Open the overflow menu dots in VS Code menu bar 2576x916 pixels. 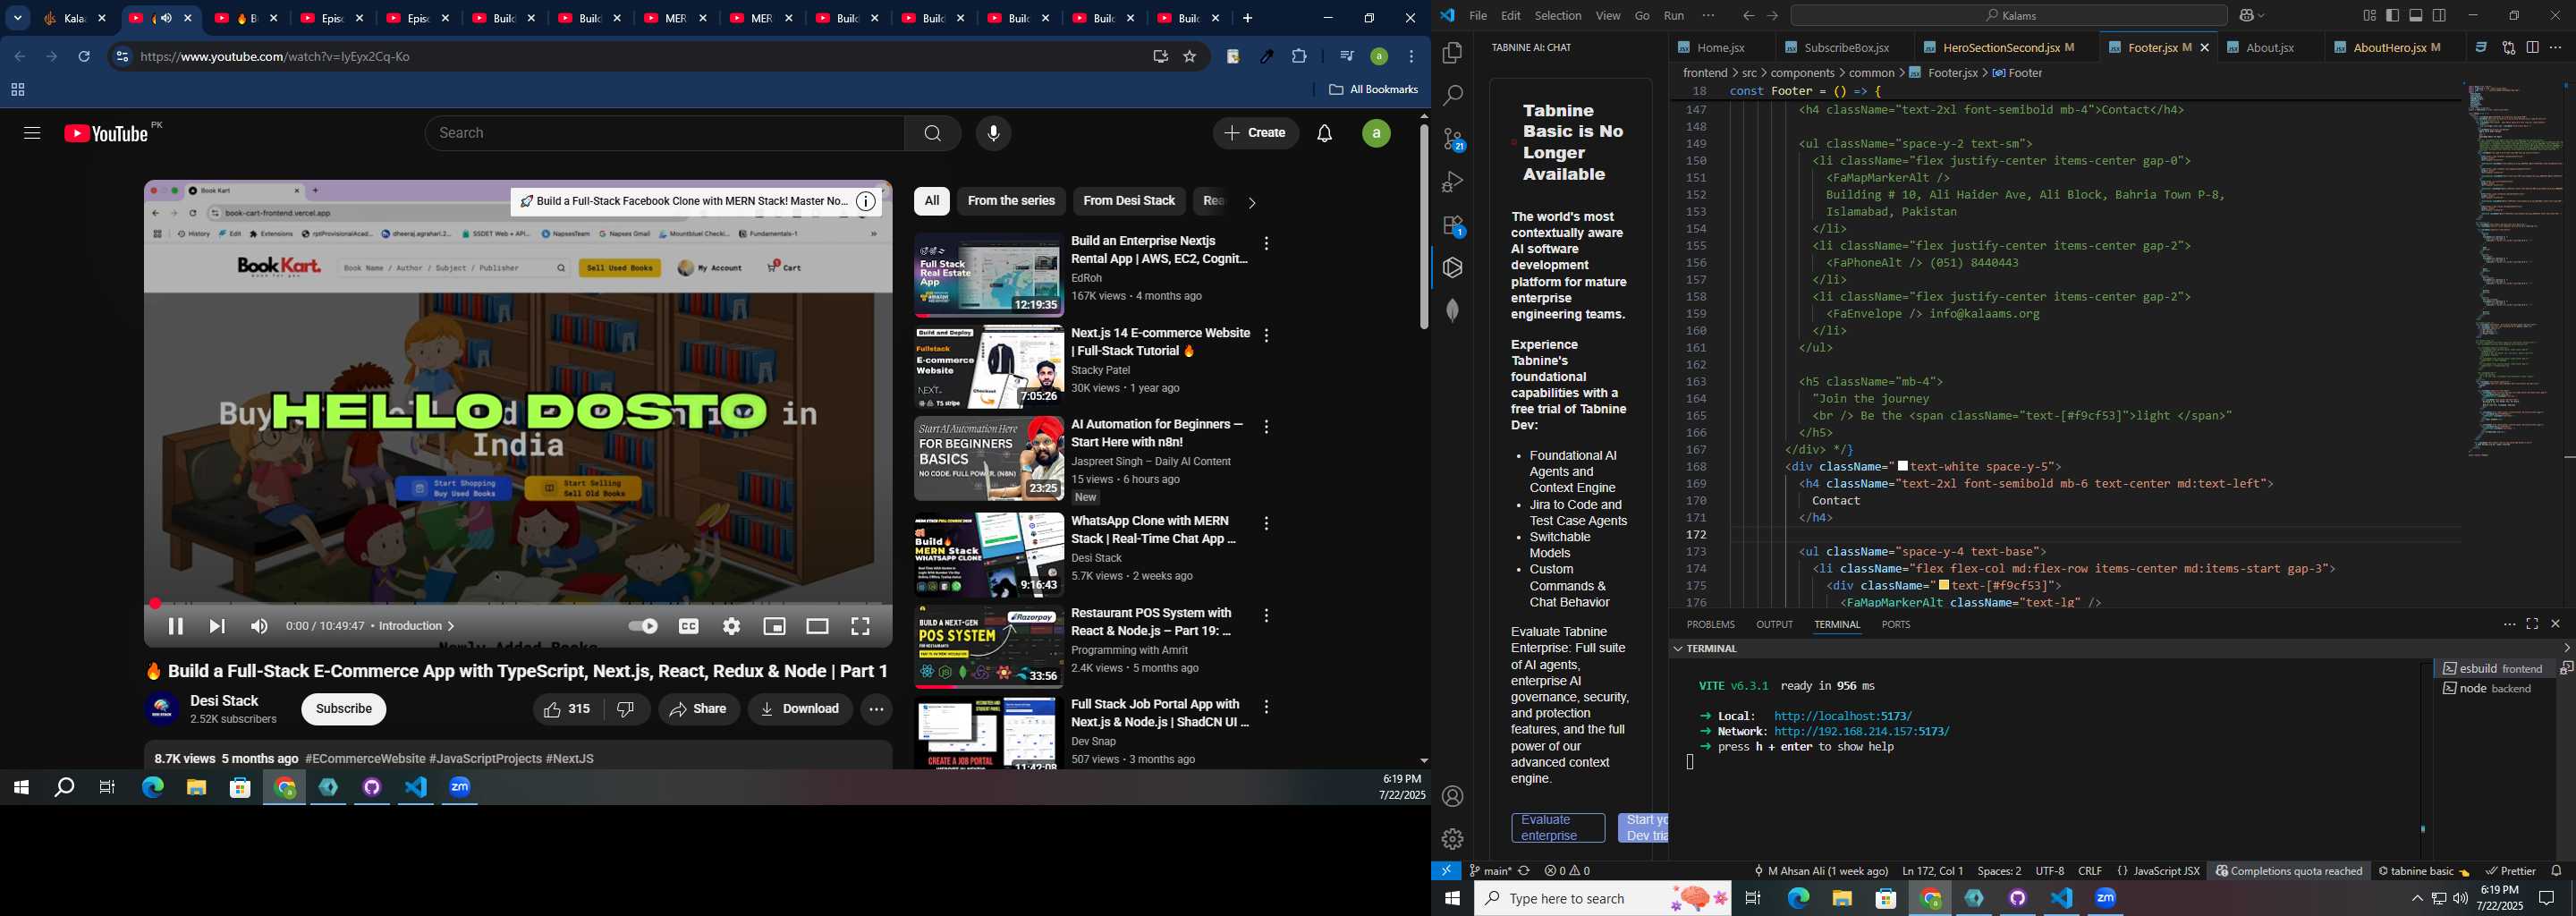pos(1708,15)
